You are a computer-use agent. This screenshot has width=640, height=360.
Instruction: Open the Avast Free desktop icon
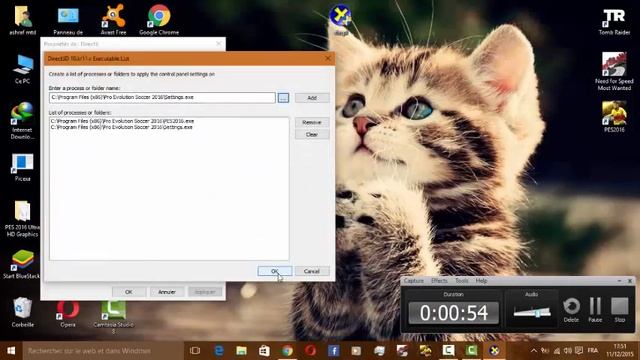[113, 19]
